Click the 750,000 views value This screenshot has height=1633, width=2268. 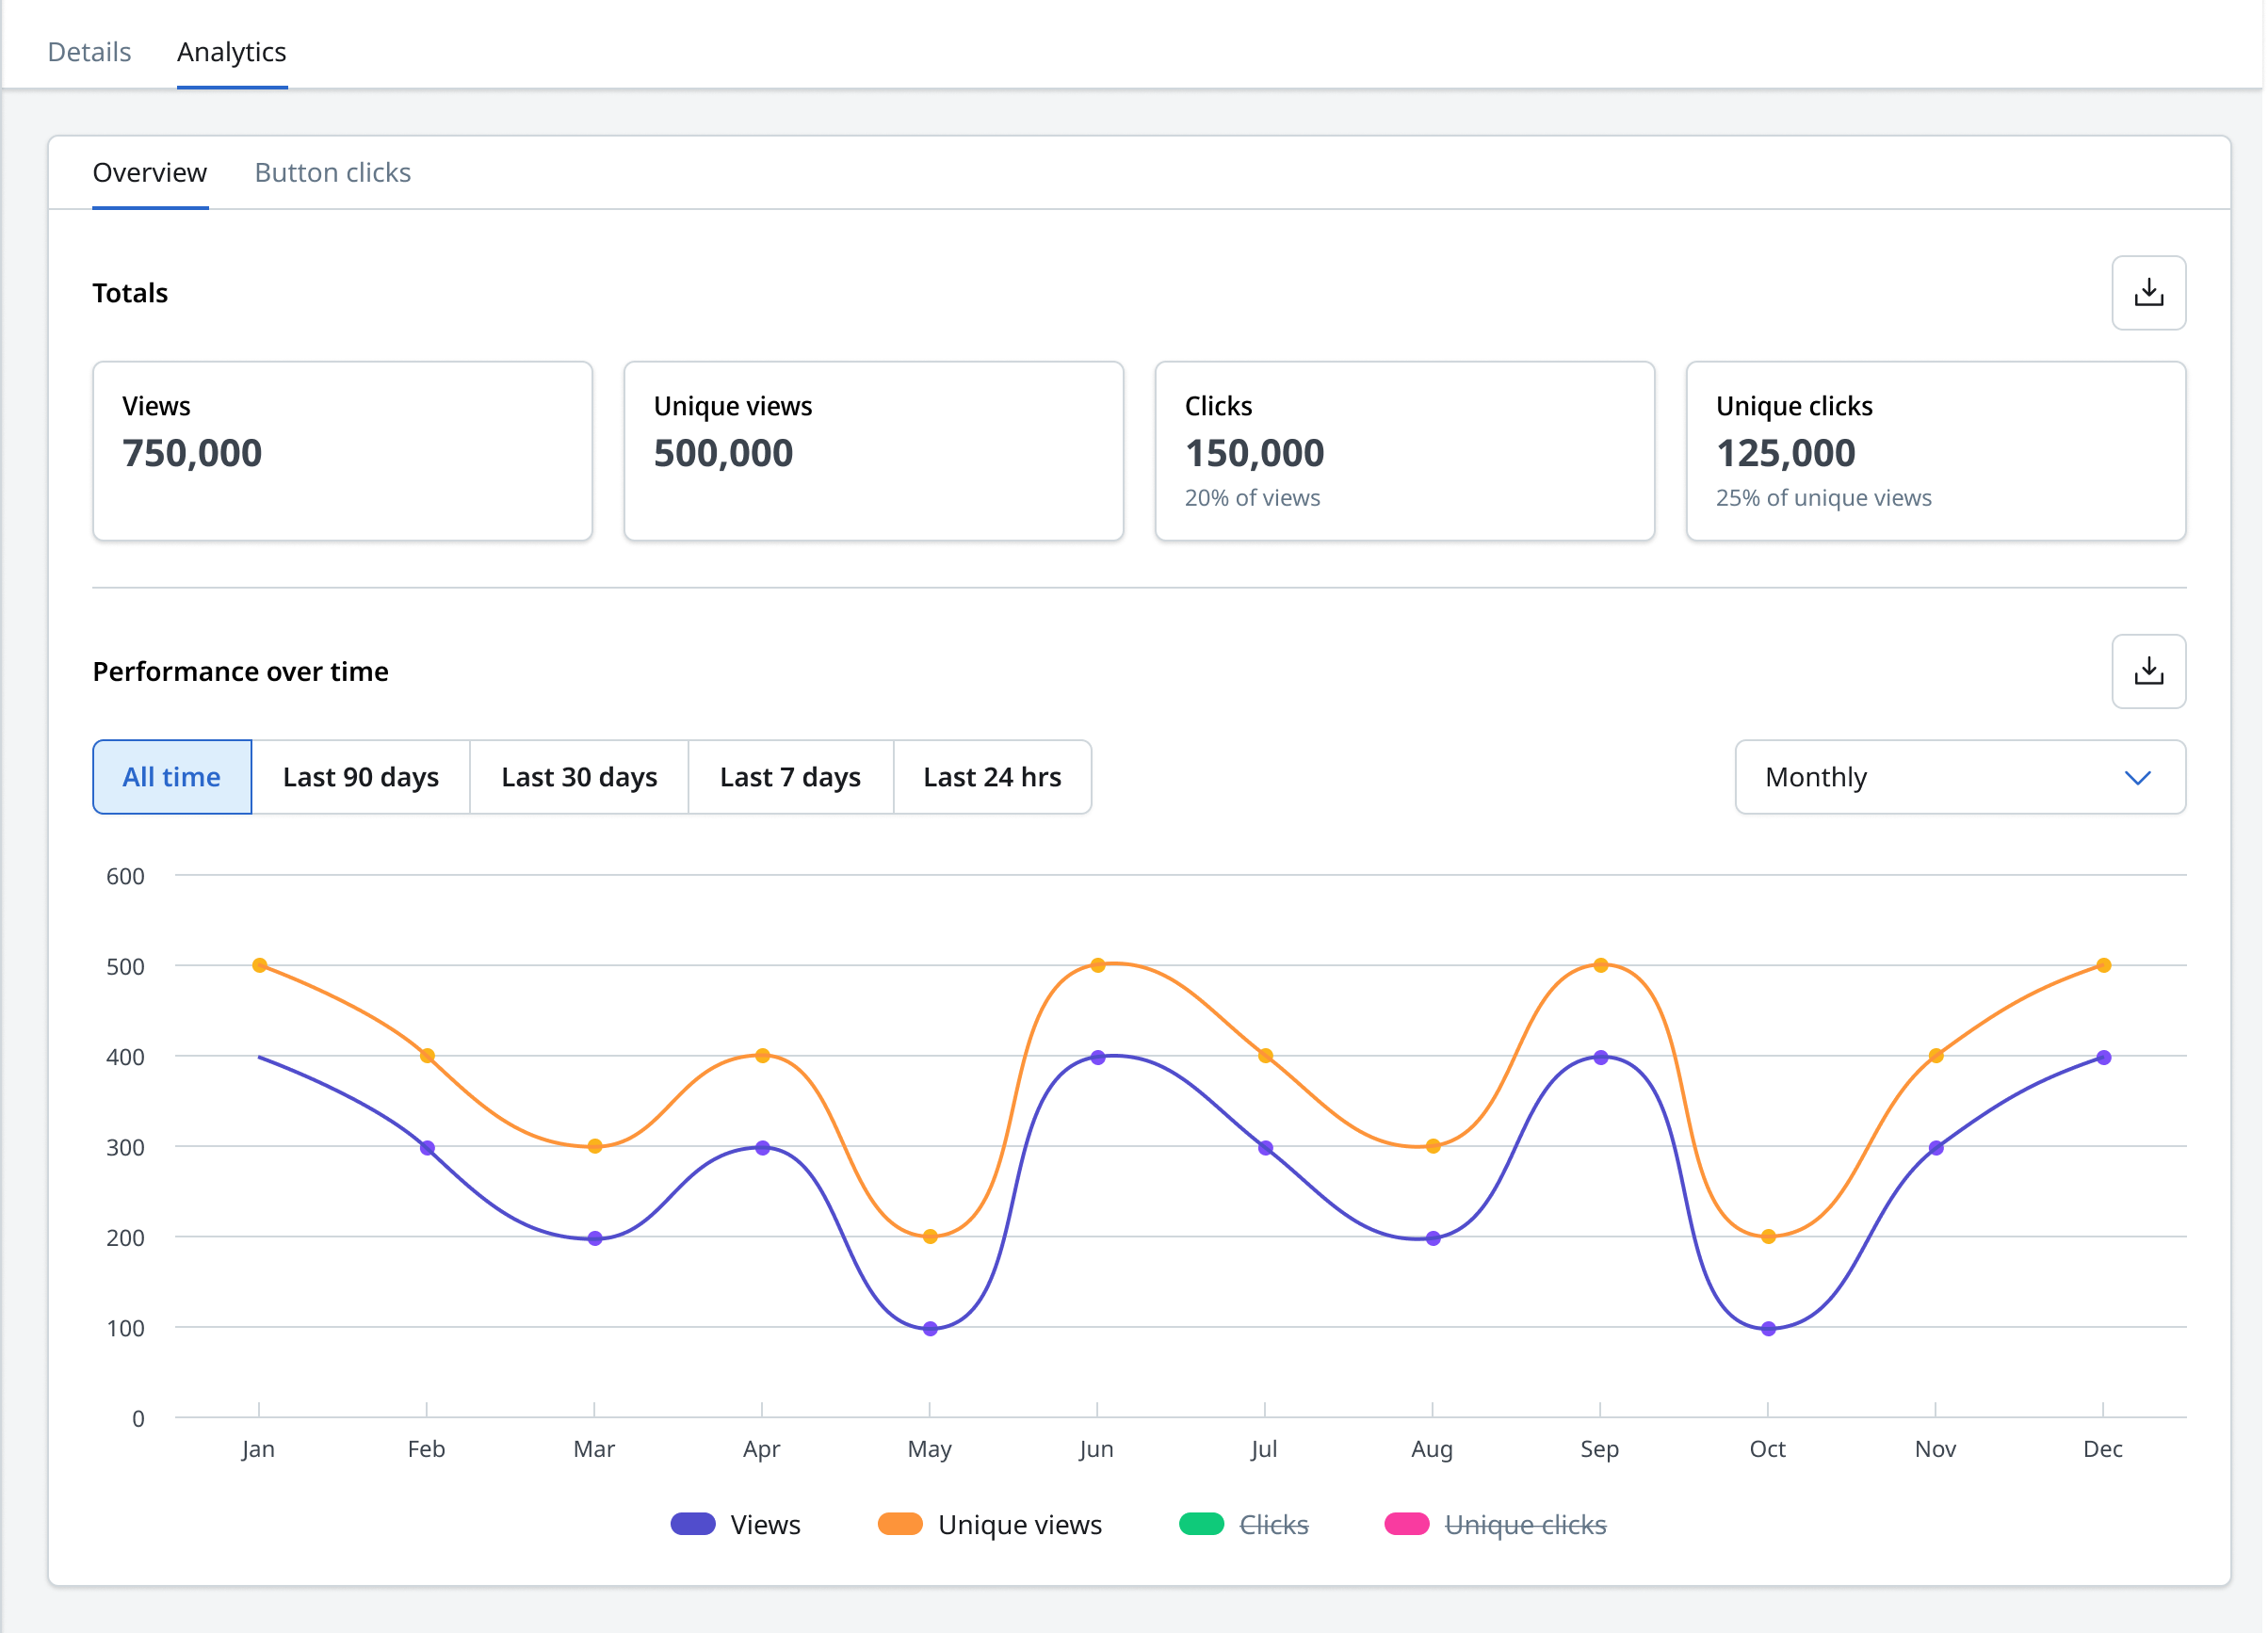(192, 453)
